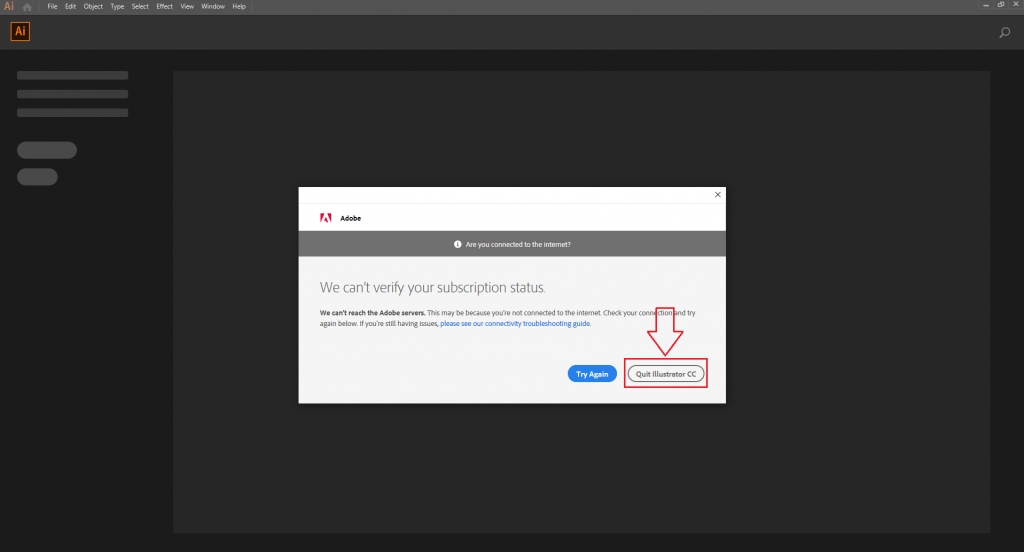This screenshot has width=1024, height=552.
Task: Expand the Object menu
Action: 93,6
